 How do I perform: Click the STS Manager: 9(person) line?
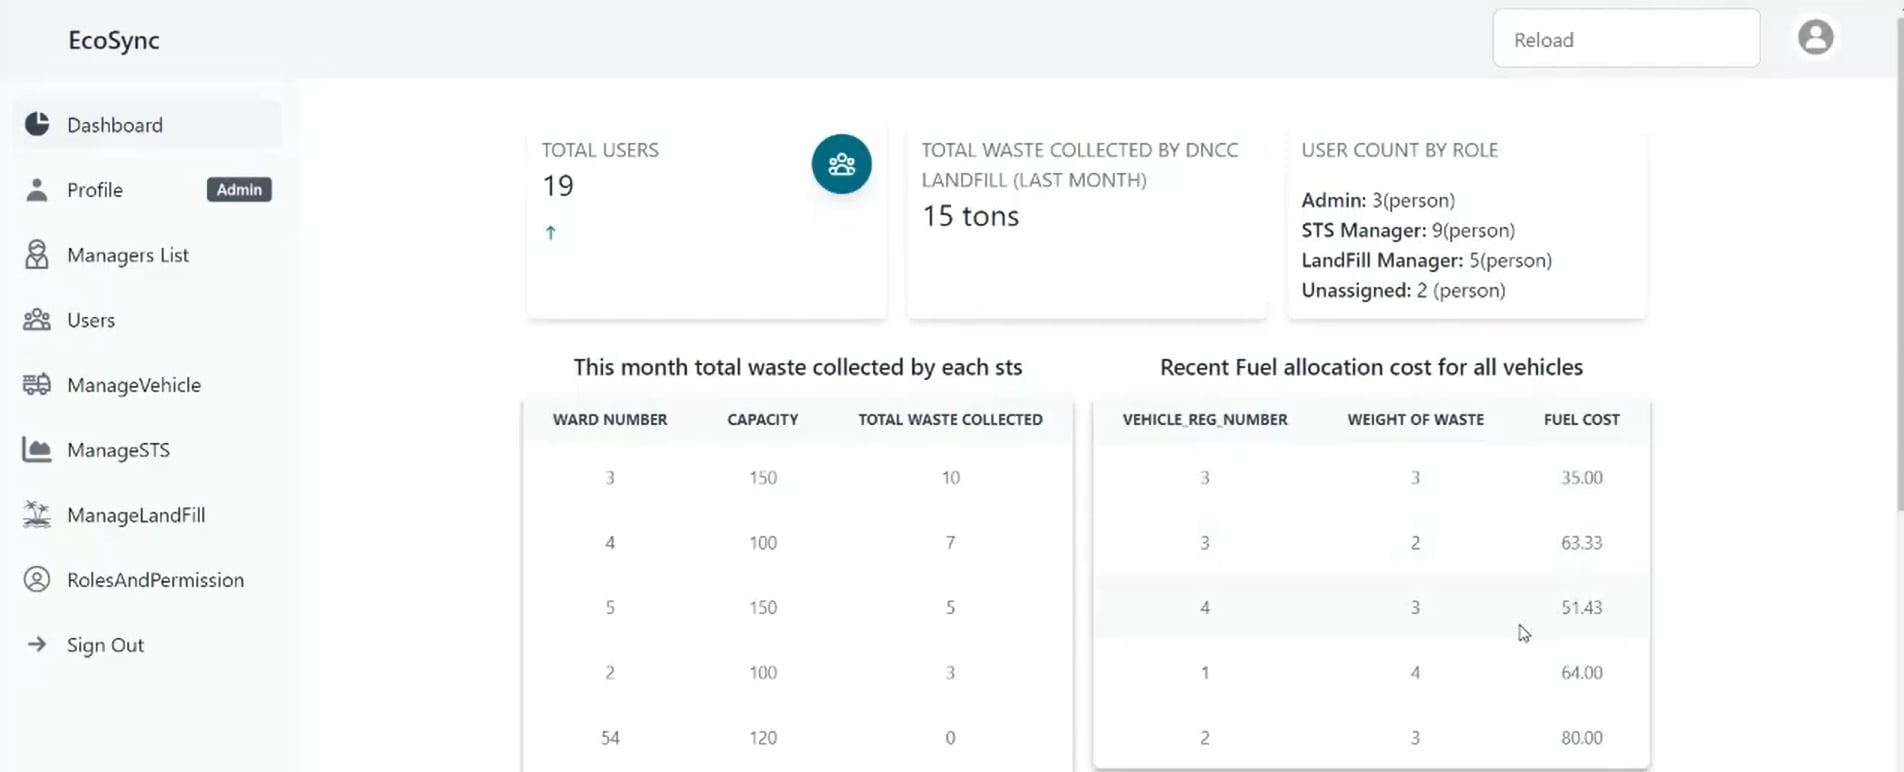coord(1408,230)
